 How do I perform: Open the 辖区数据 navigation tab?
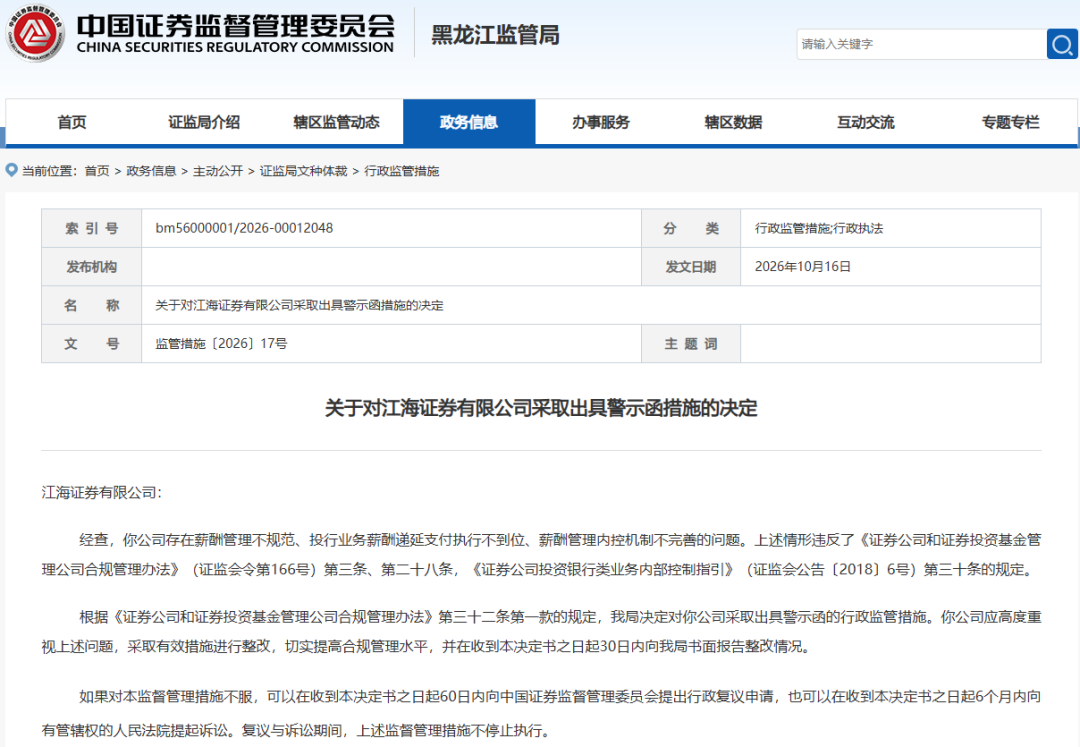click(x=733, y=122)
